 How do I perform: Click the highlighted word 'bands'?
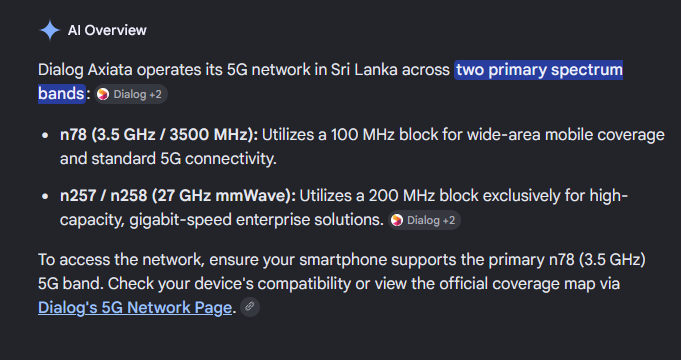(x=61, y=93)
